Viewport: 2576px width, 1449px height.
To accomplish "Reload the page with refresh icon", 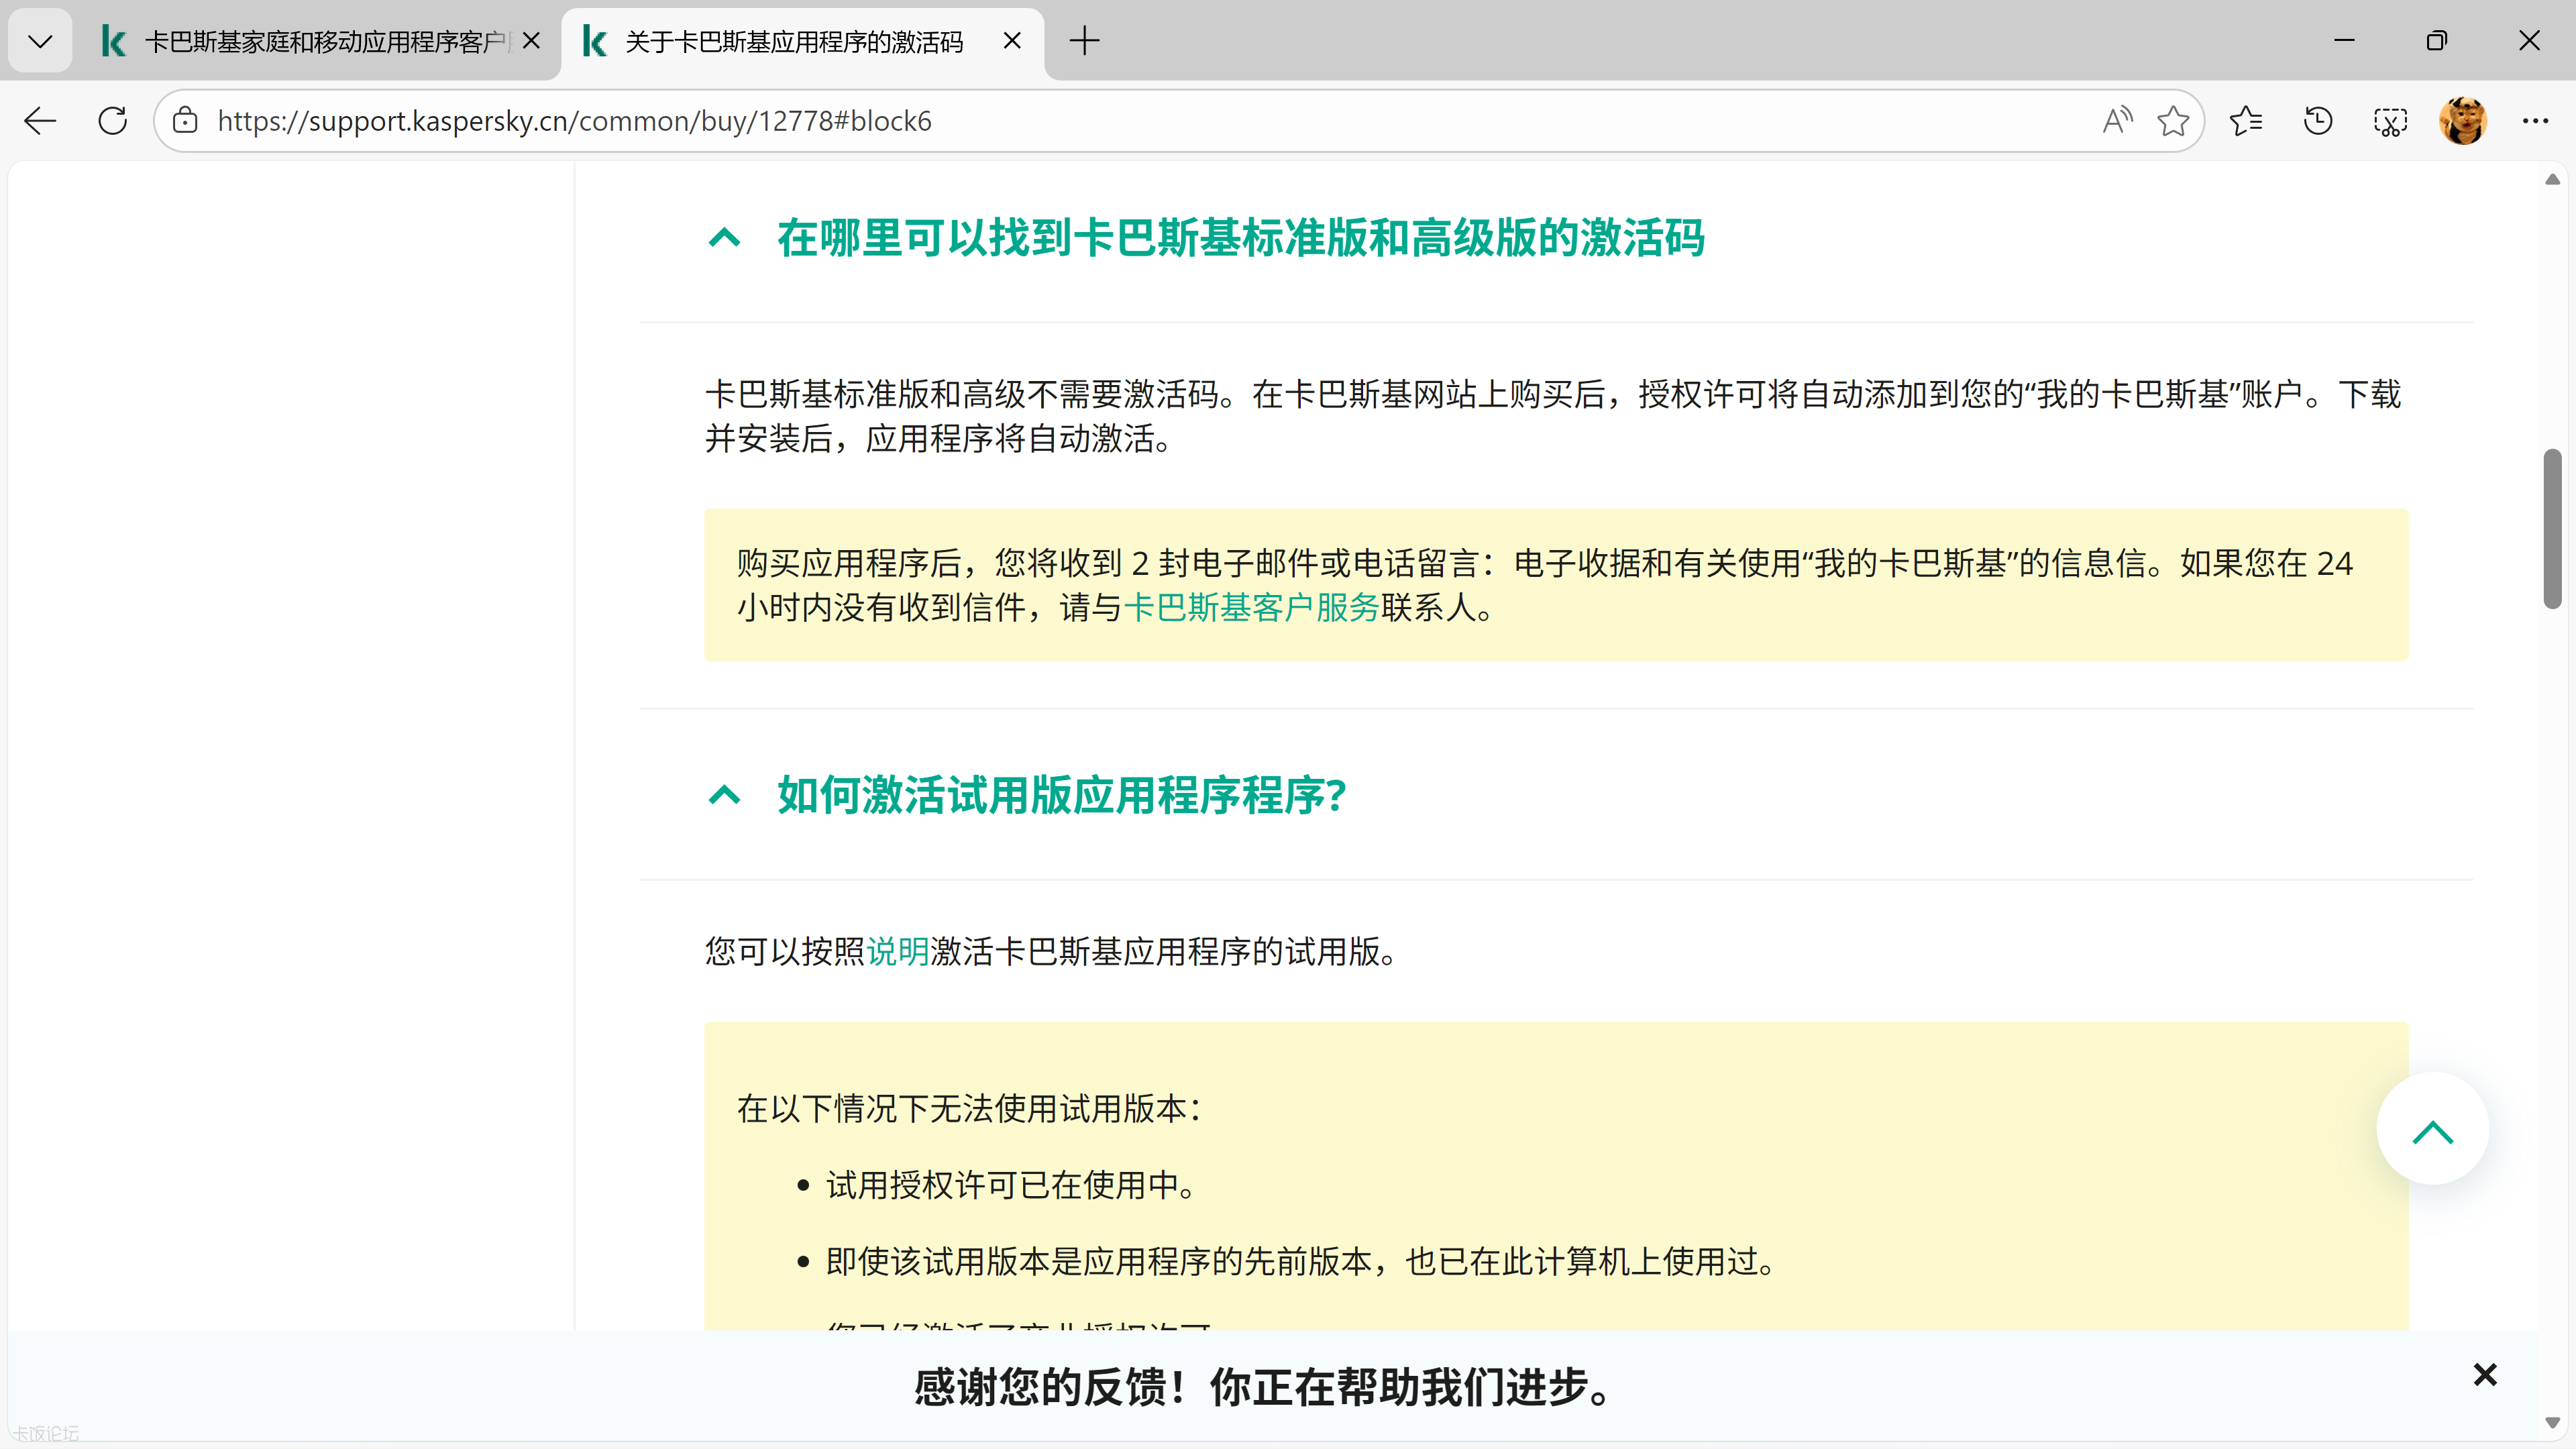I will pos(113,121).
